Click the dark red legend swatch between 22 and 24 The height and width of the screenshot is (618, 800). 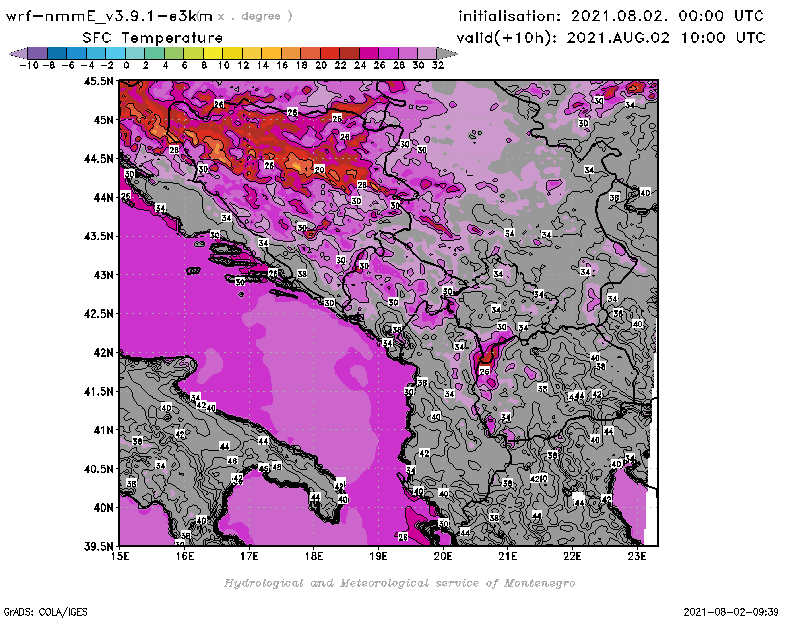point(349,53)
